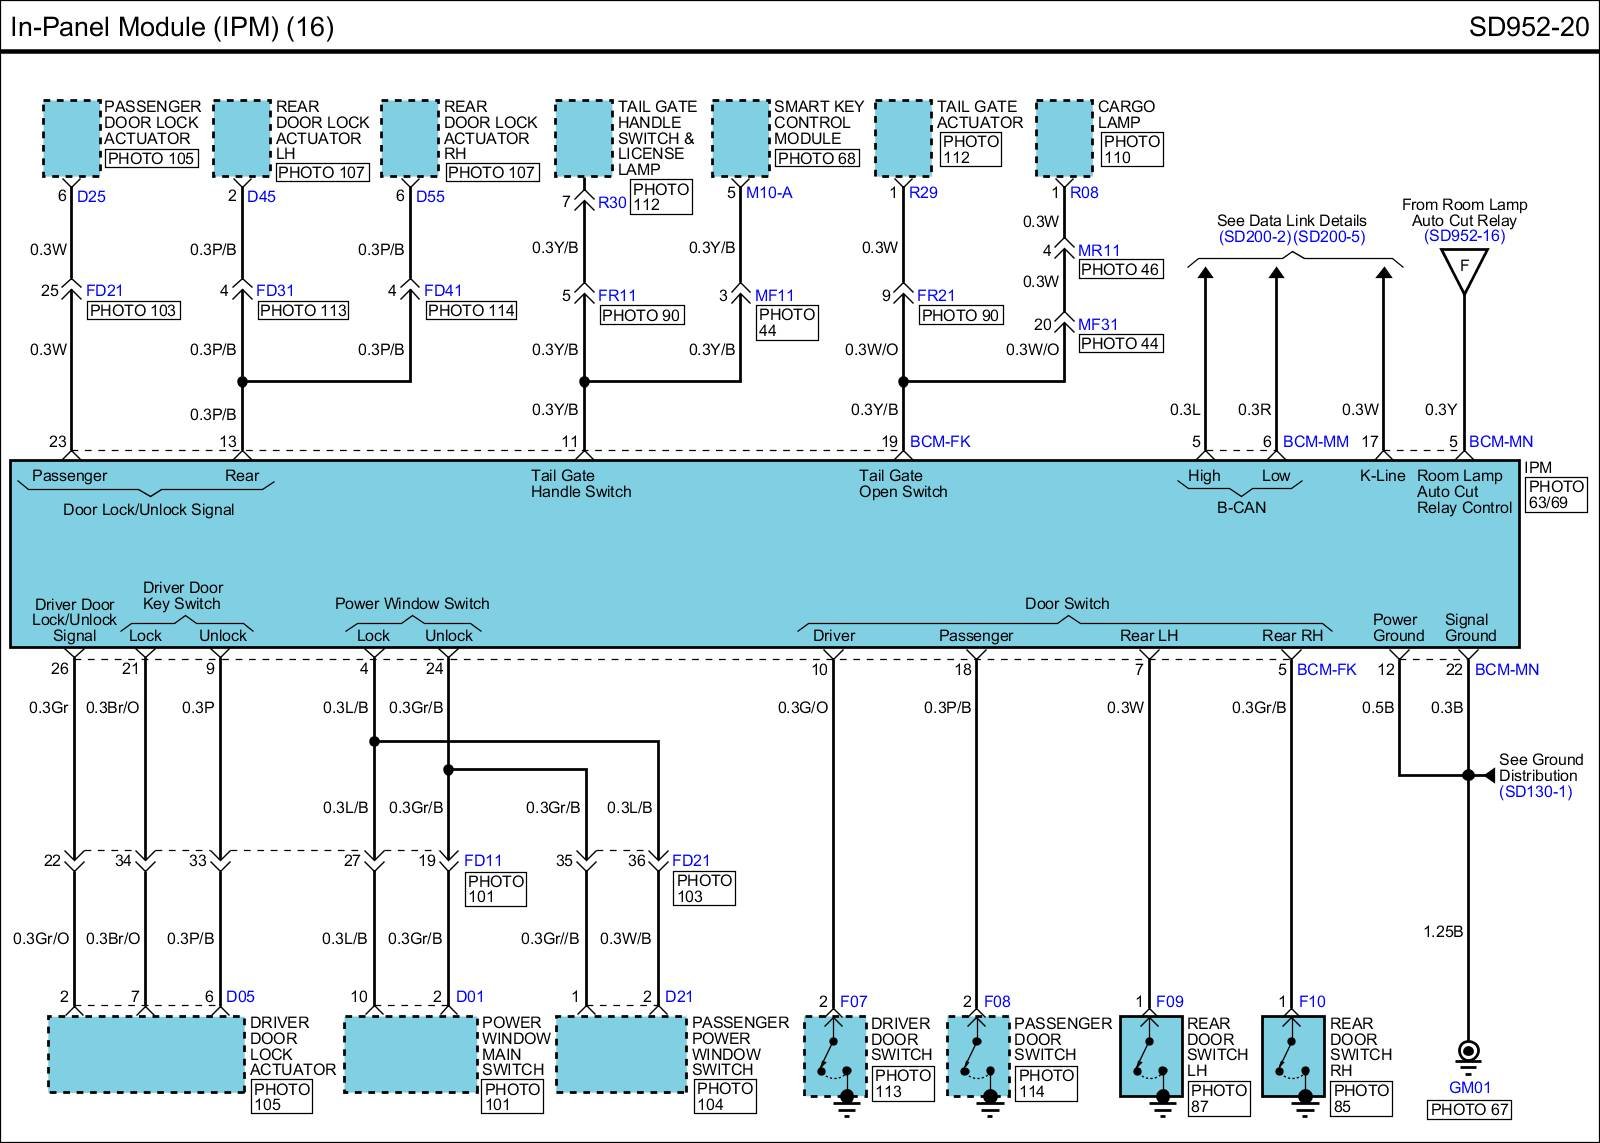Open the SD130-1 ground distribution link

click(x=1535, y=792)
